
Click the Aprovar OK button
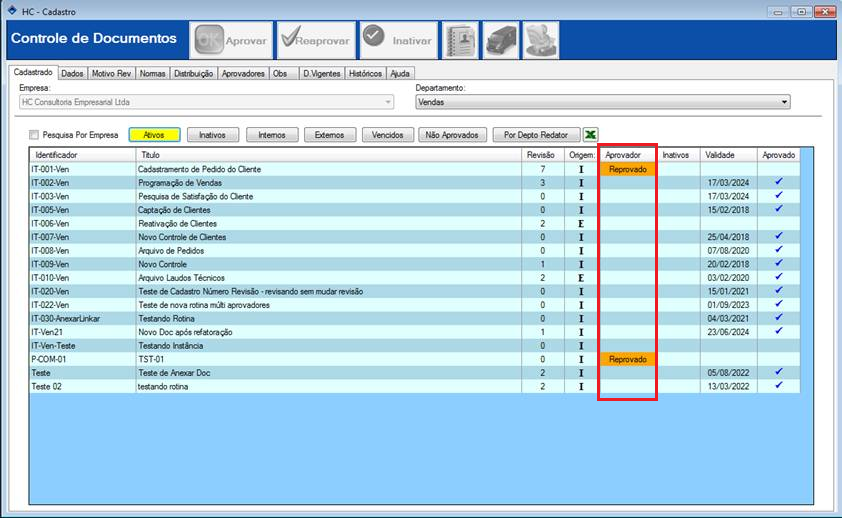point(231,40)
